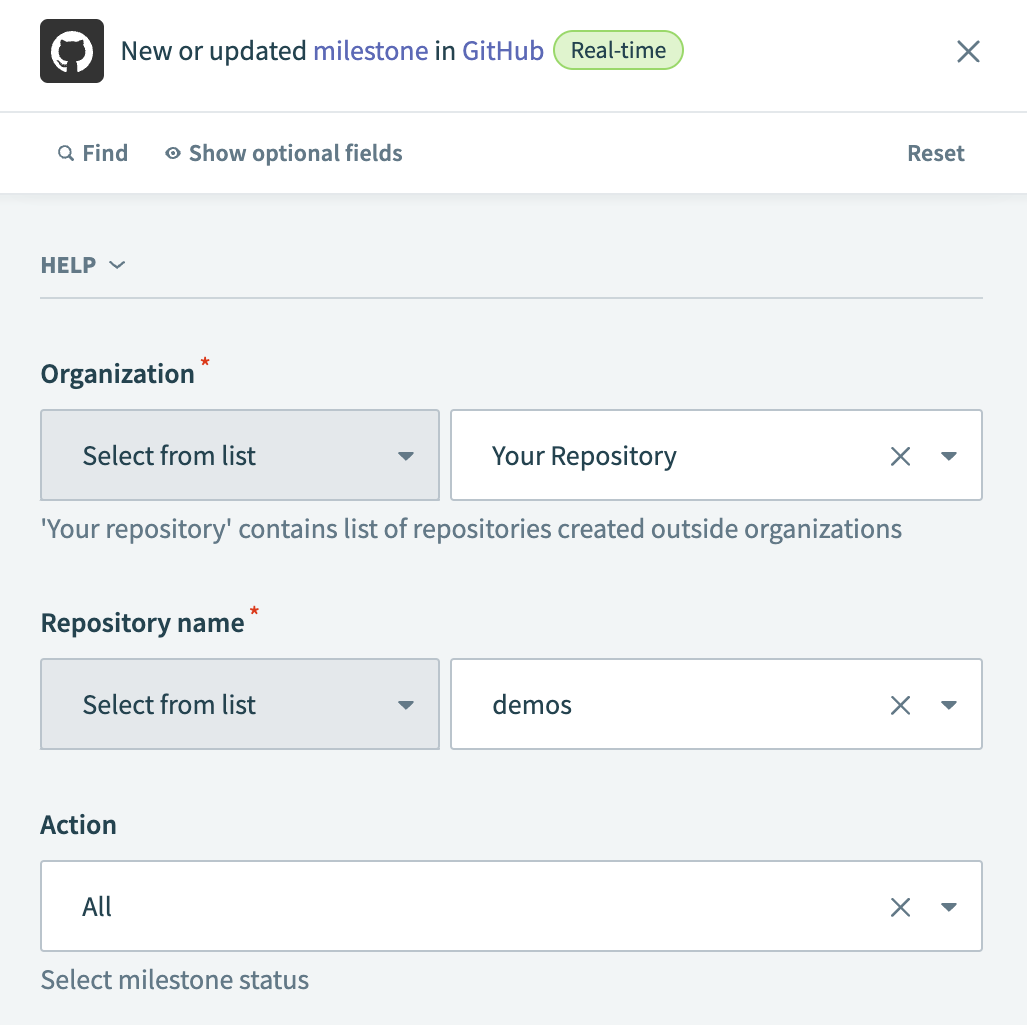Expand the Action dropdown caret
1027x1025 pixels.
coord(948,906)
